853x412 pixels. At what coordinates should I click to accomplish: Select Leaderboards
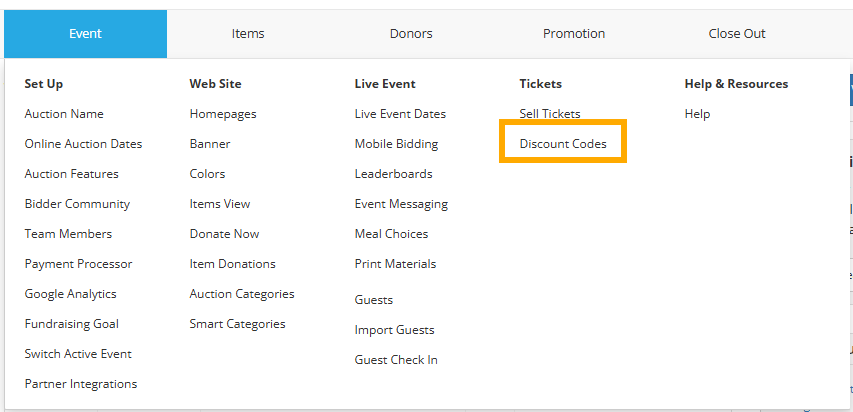393,174
